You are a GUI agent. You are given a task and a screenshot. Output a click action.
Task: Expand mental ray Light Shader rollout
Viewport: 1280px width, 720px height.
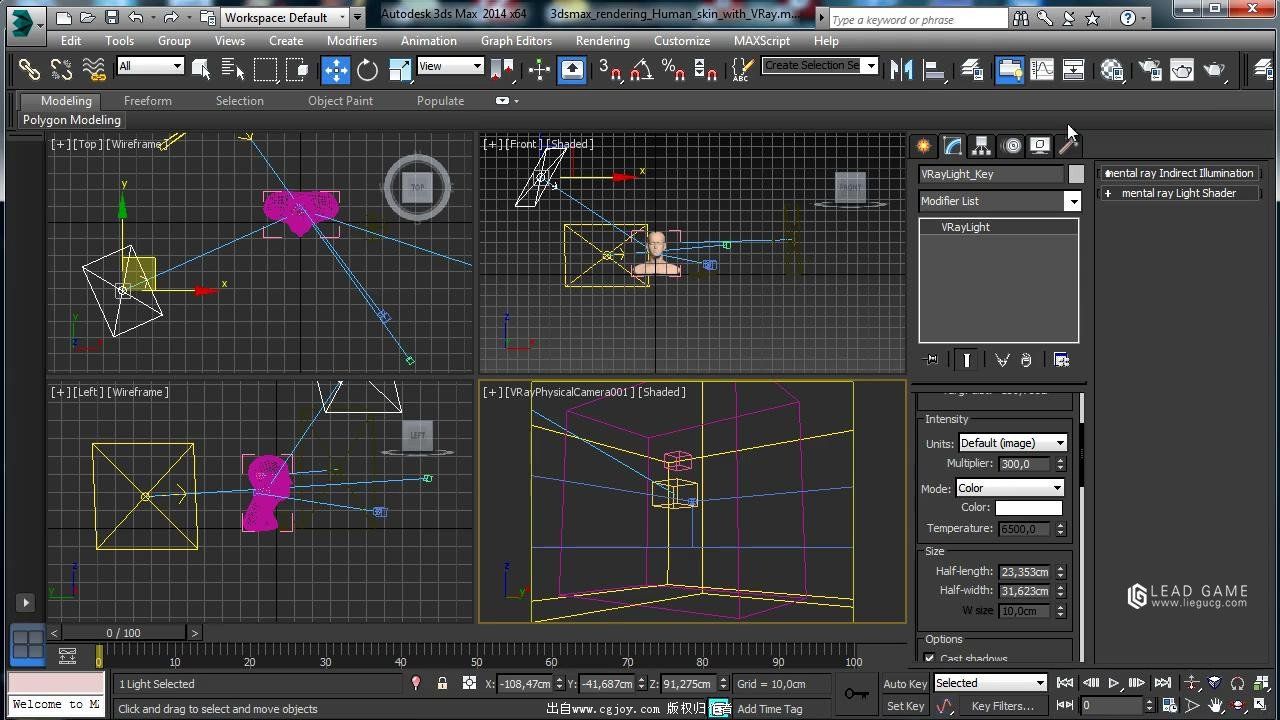[x=1178, y=193]
